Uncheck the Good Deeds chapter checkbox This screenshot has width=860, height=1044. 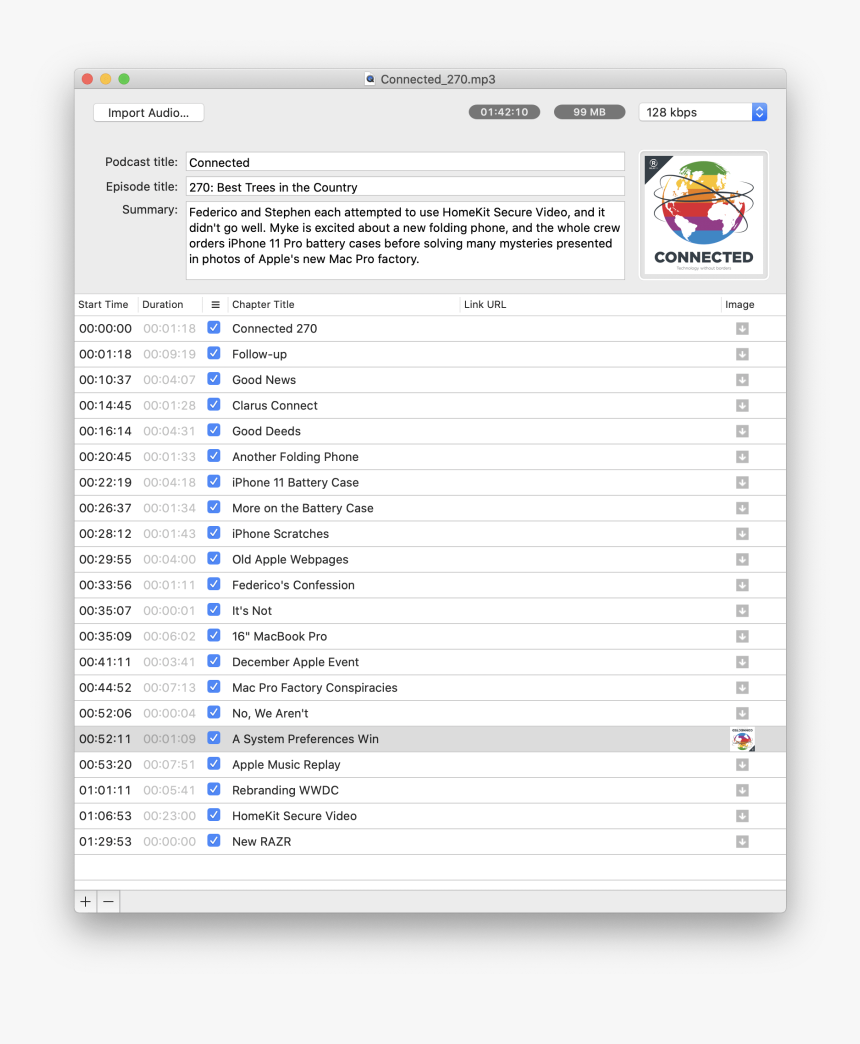[x=214, y=431]
